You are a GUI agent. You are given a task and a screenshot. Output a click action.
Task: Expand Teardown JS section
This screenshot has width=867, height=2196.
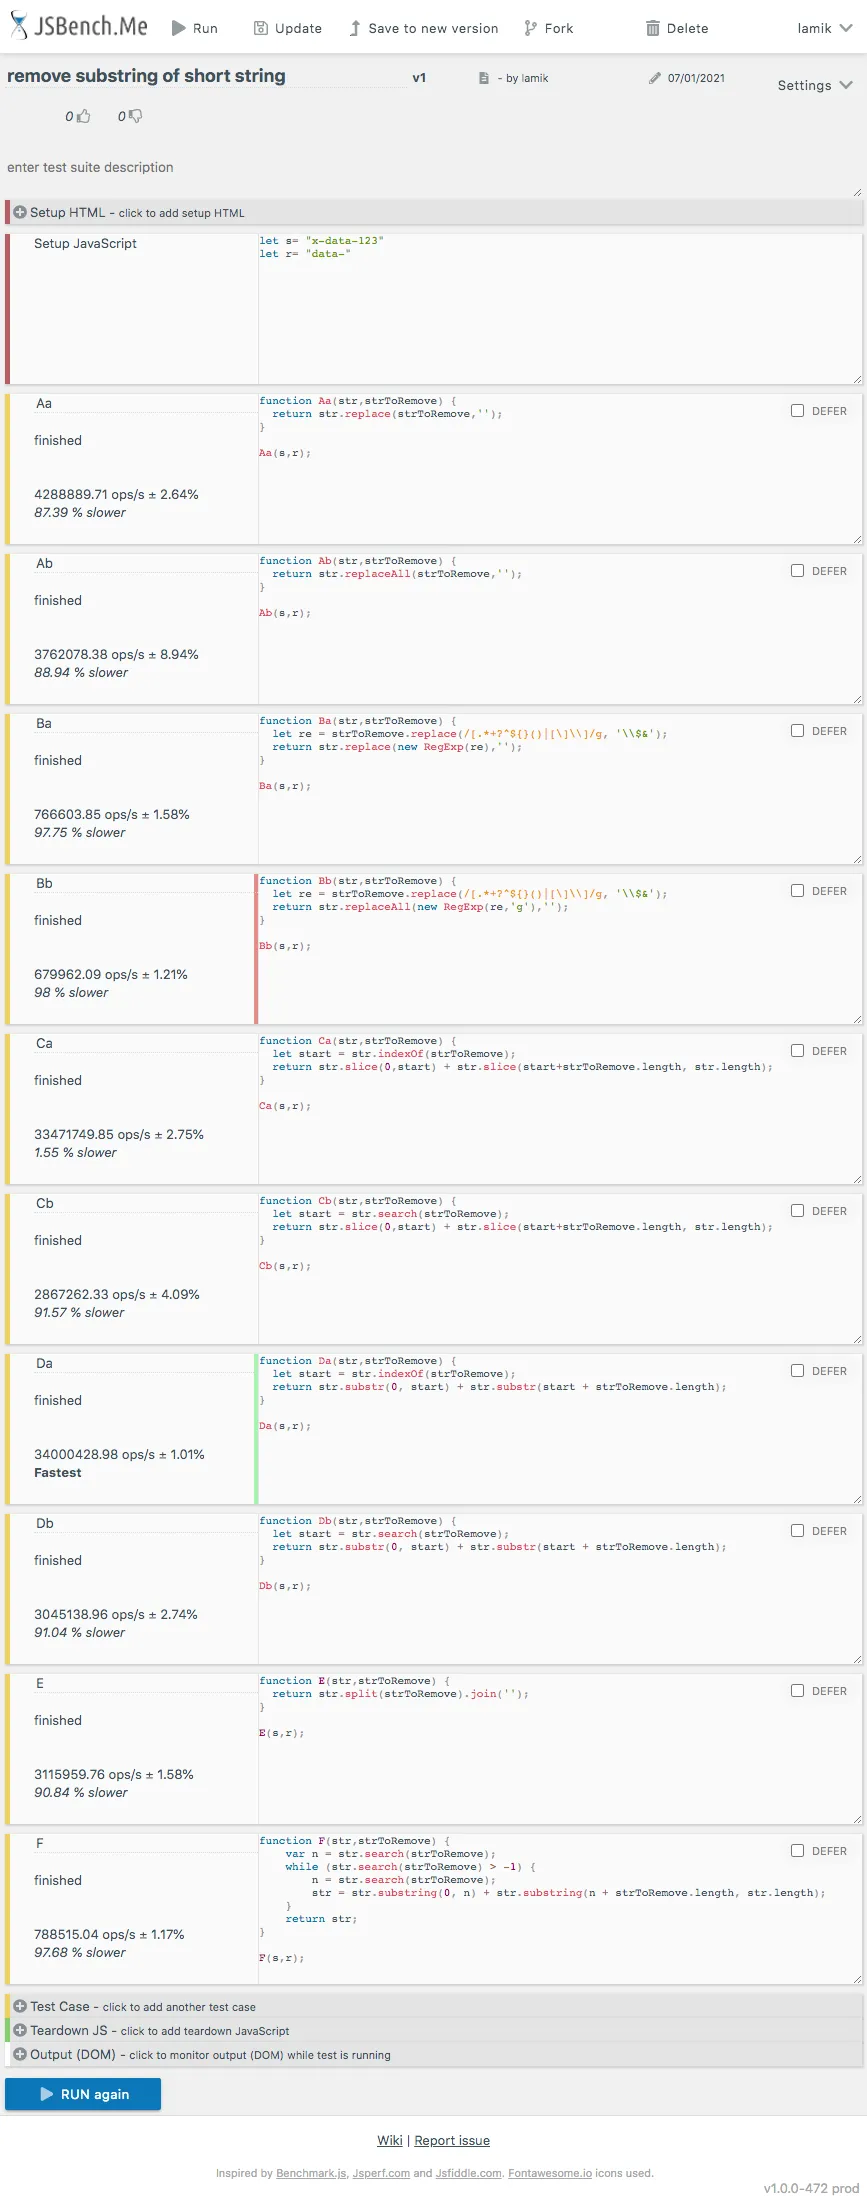[x=20, y=2030]
